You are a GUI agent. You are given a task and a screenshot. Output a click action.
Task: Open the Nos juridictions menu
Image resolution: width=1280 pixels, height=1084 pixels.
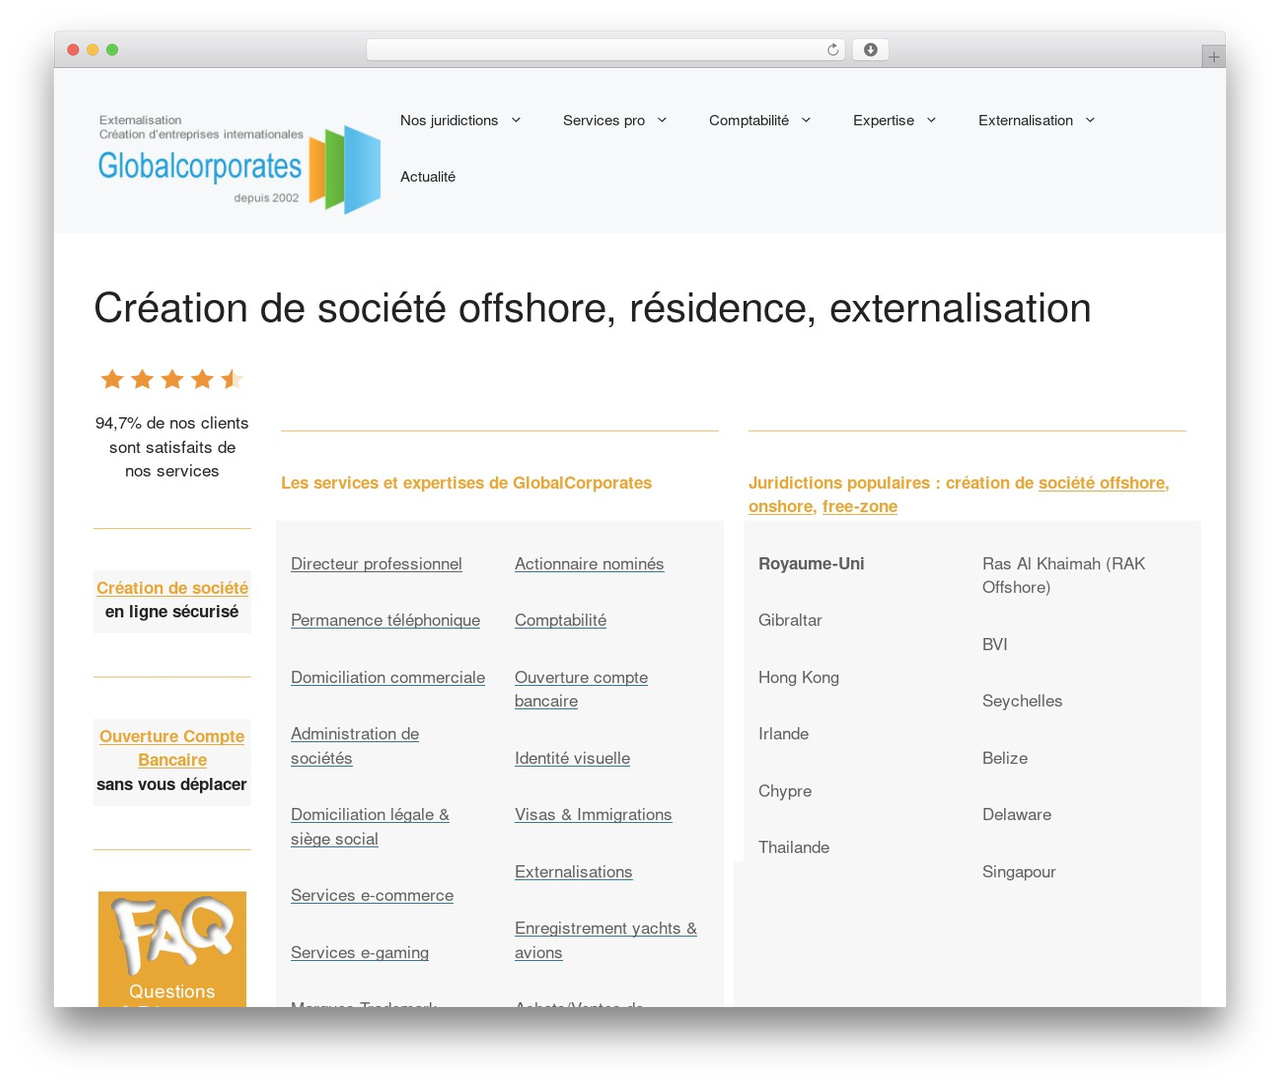pos(449,120)
